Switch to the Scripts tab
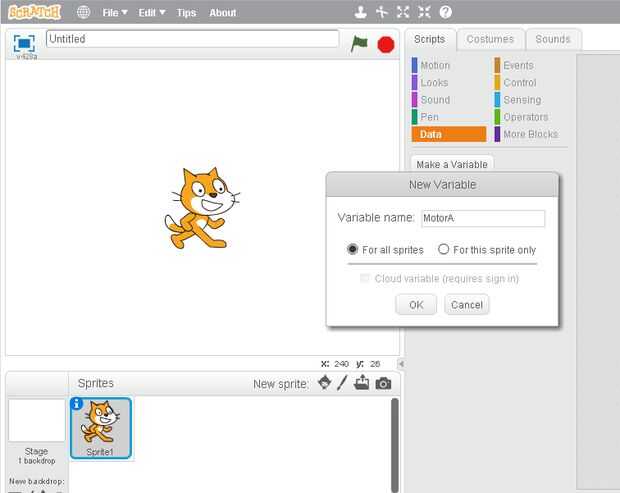Screen dimensions: 620x493 click(x=429, y=39)
